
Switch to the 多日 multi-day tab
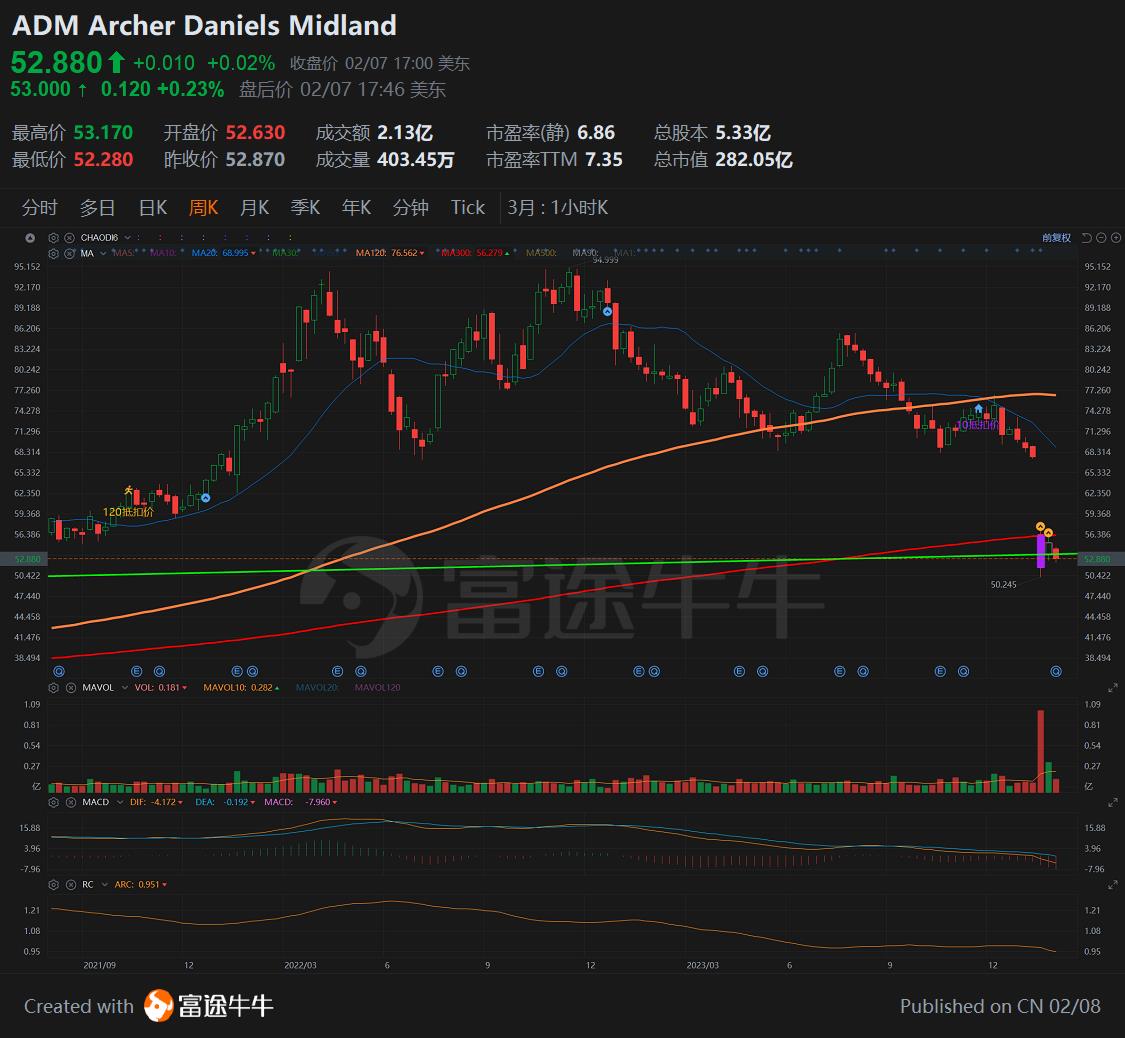[x=98, y=207]
